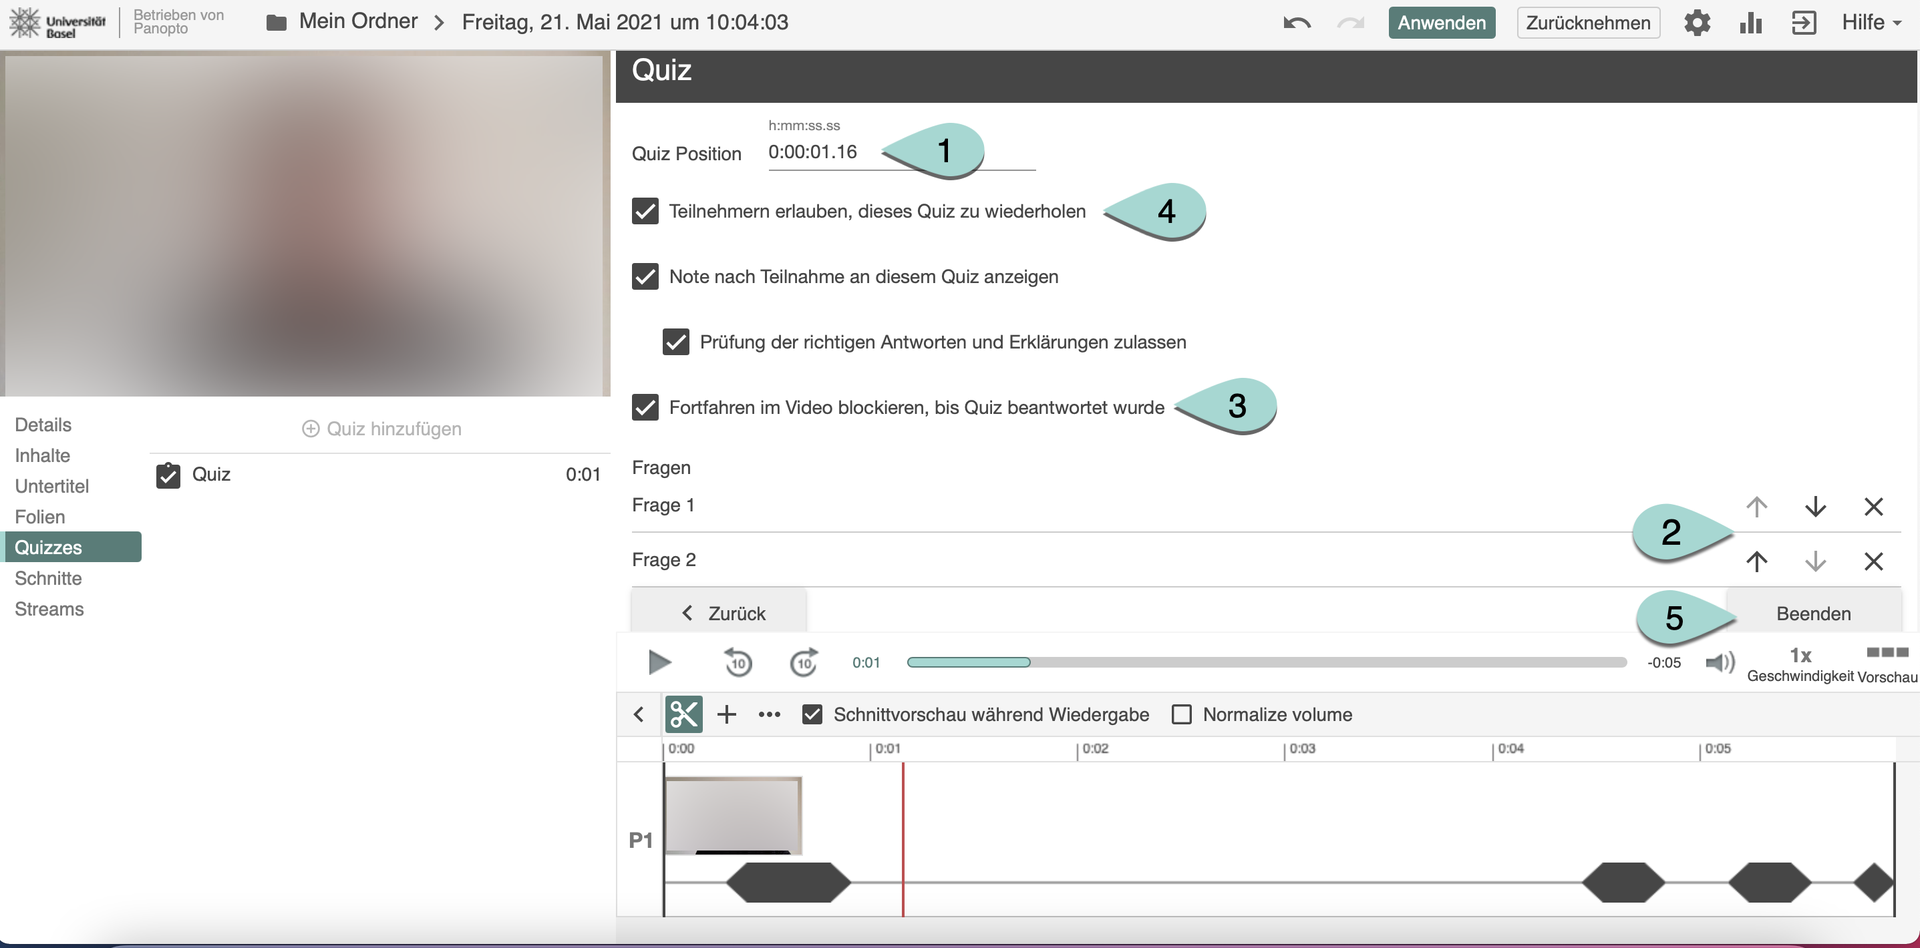This screenshot has width=1920, height=948.
Task: Move Frage 2 up with arrow
Action: [1756, 561]
